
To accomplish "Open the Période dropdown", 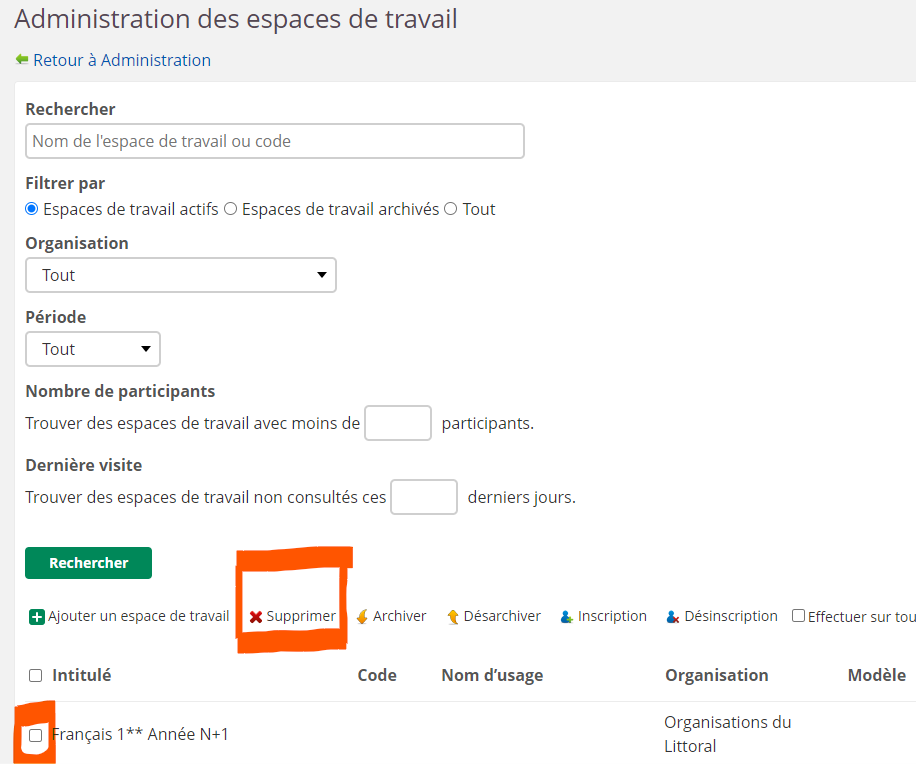I will click(x=93, y=349).
